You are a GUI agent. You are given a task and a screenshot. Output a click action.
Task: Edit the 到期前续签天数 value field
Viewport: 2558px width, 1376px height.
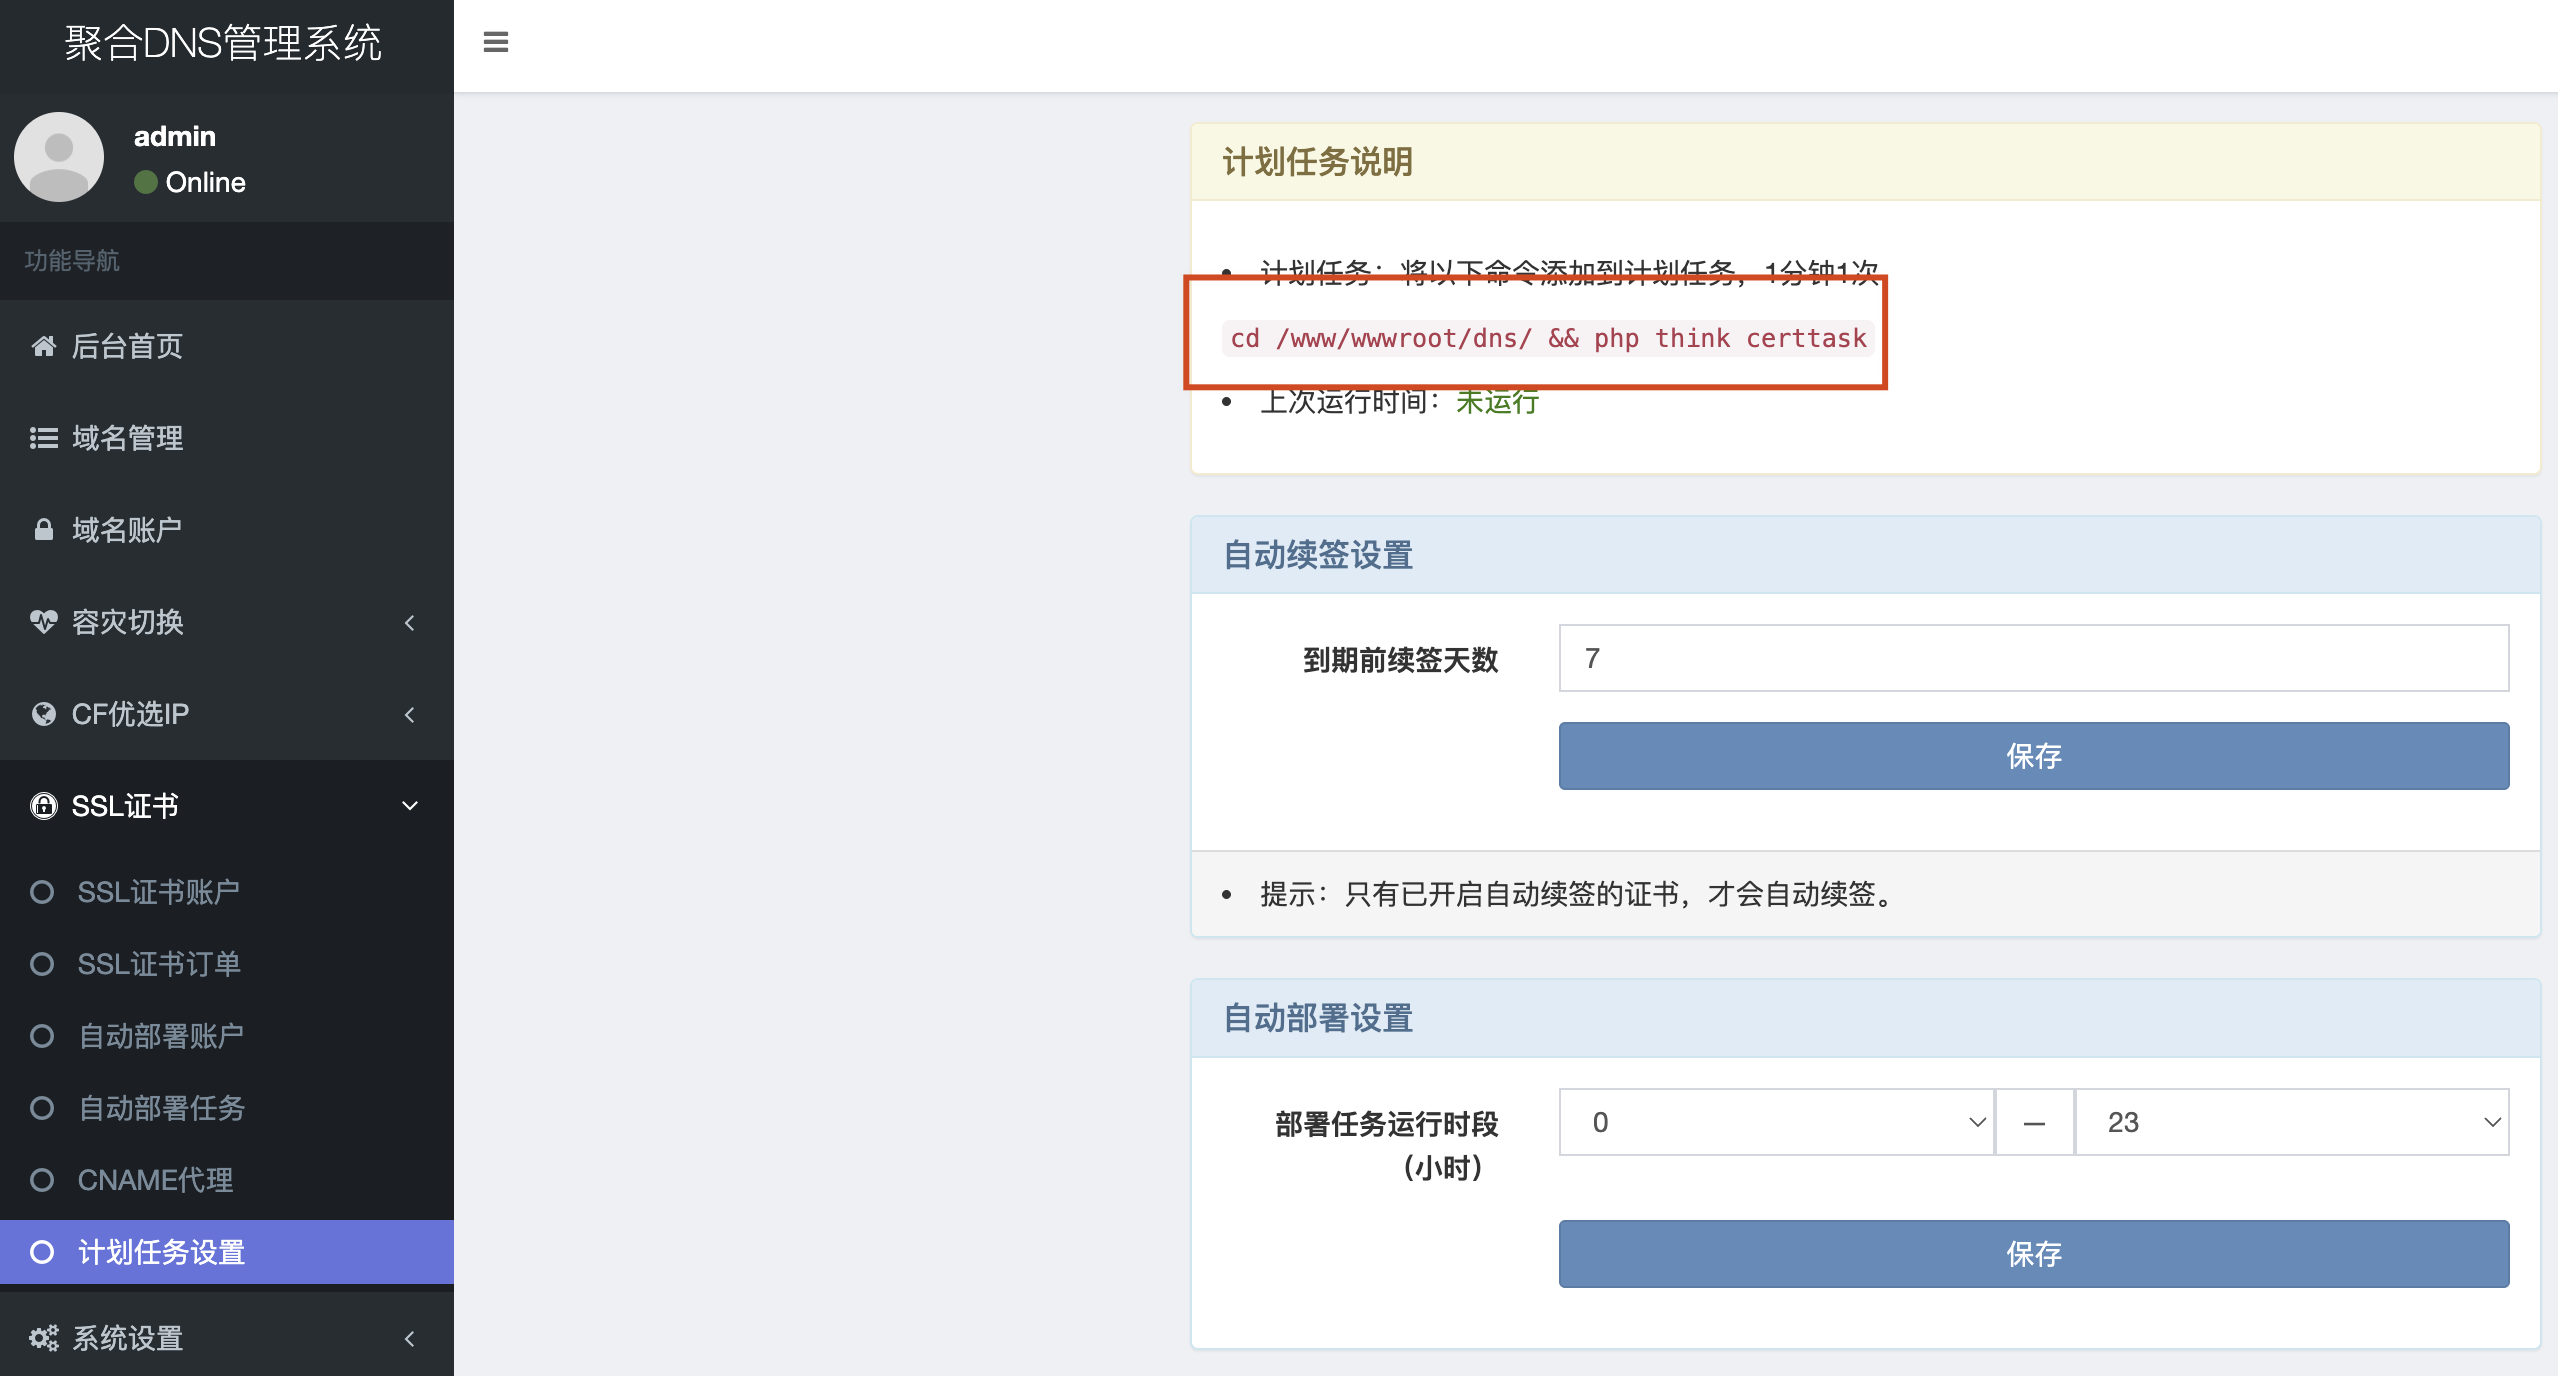click(x=2032, y=658)
